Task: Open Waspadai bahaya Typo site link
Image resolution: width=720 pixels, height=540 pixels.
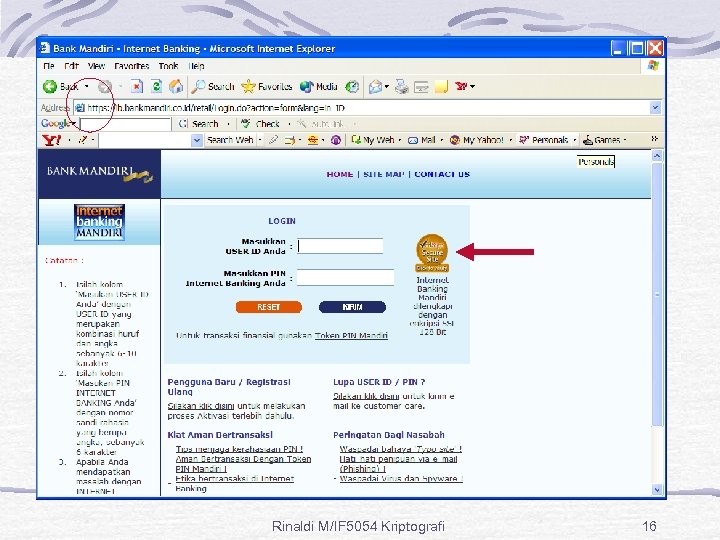Action: point(400,449)
